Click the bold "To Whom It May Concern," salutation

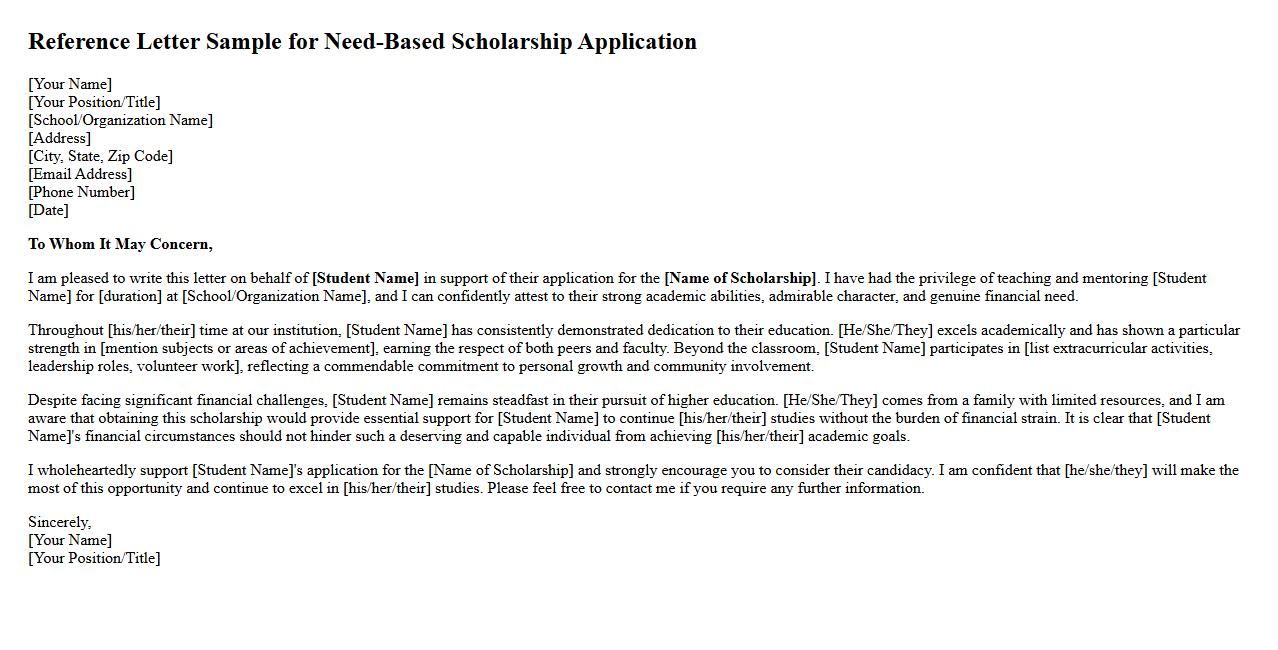pyautogui.click(x=120, y=244)
